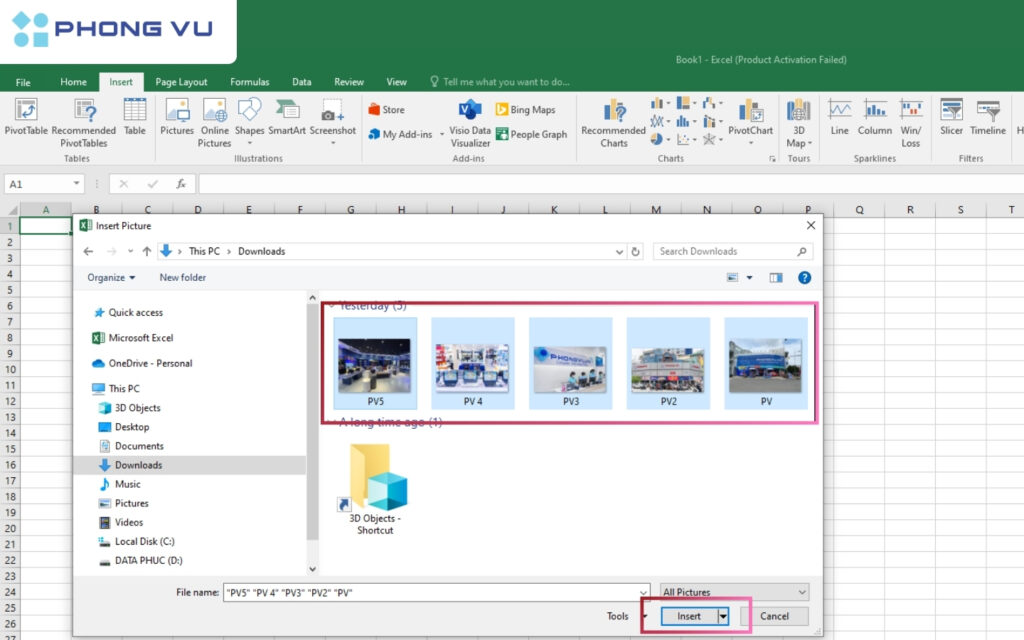Refresh the Downloads folder listing
The width and height of the screenshot is (1024, 640).
[635, 251]
